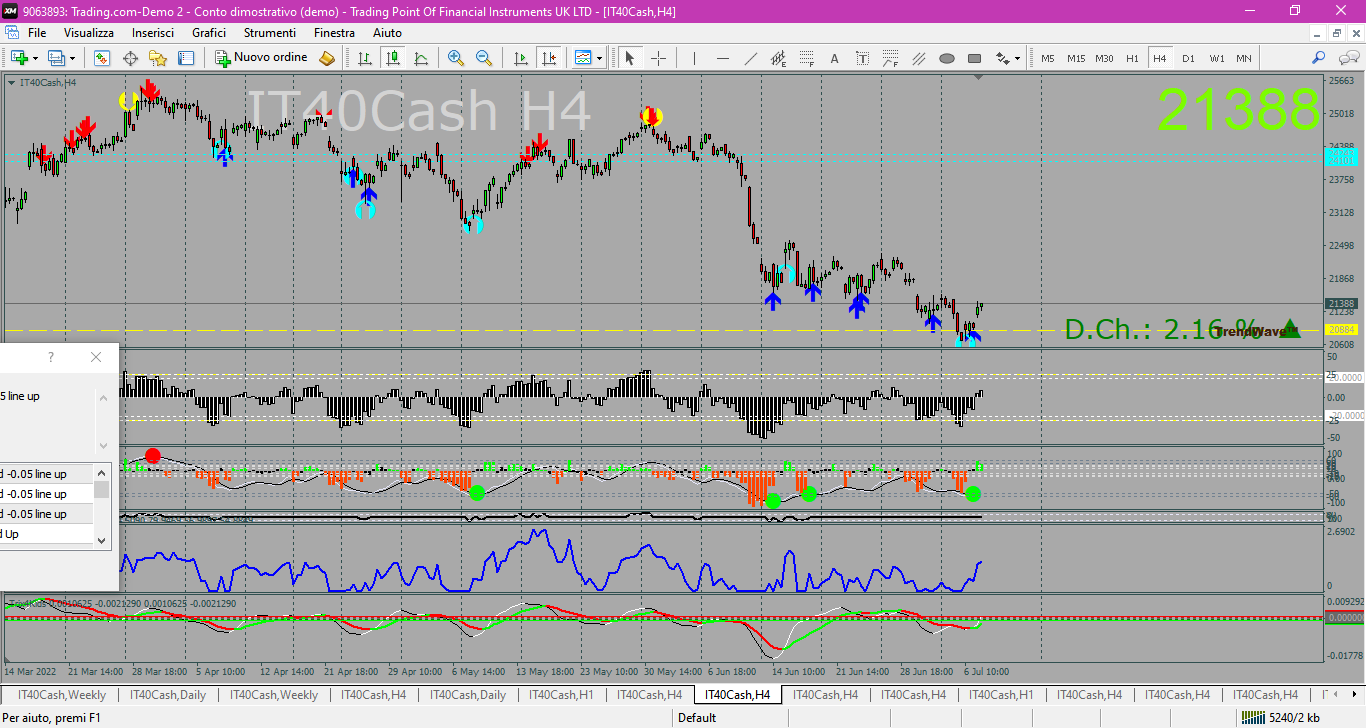
Task: Switch timeframe to M15
Action: pos(1076,58)
